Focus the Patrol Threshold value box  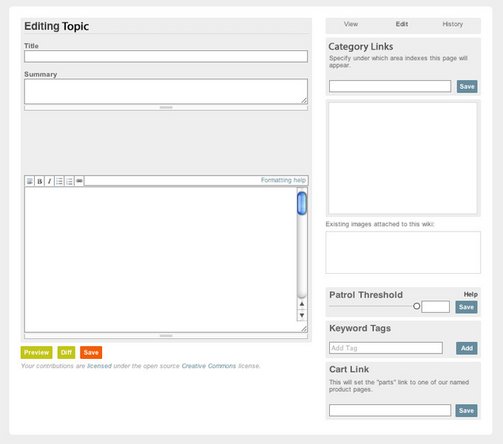pyautogui.click(x=435, y=307)
